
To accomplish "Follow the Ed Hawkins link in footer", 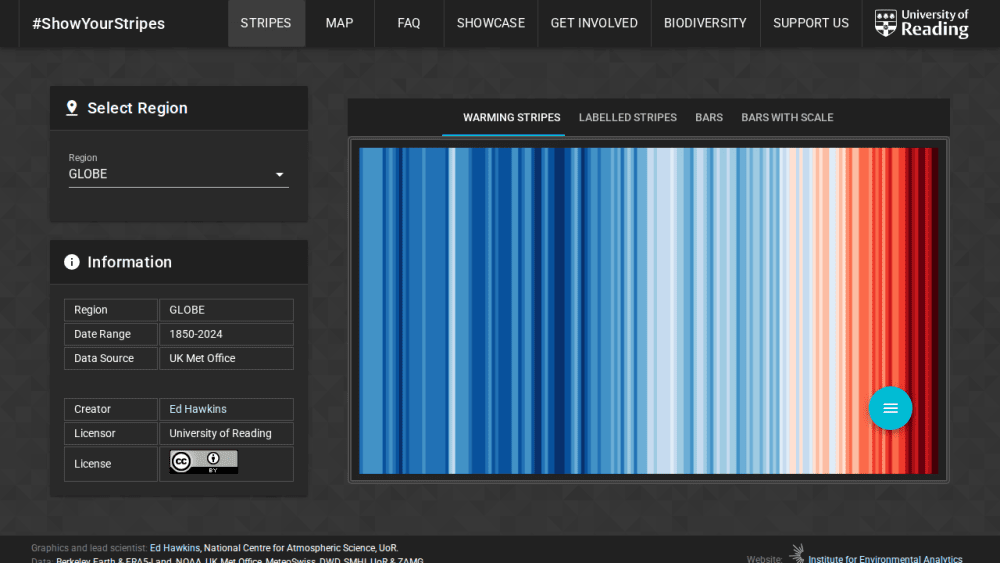I will (175, 548).
